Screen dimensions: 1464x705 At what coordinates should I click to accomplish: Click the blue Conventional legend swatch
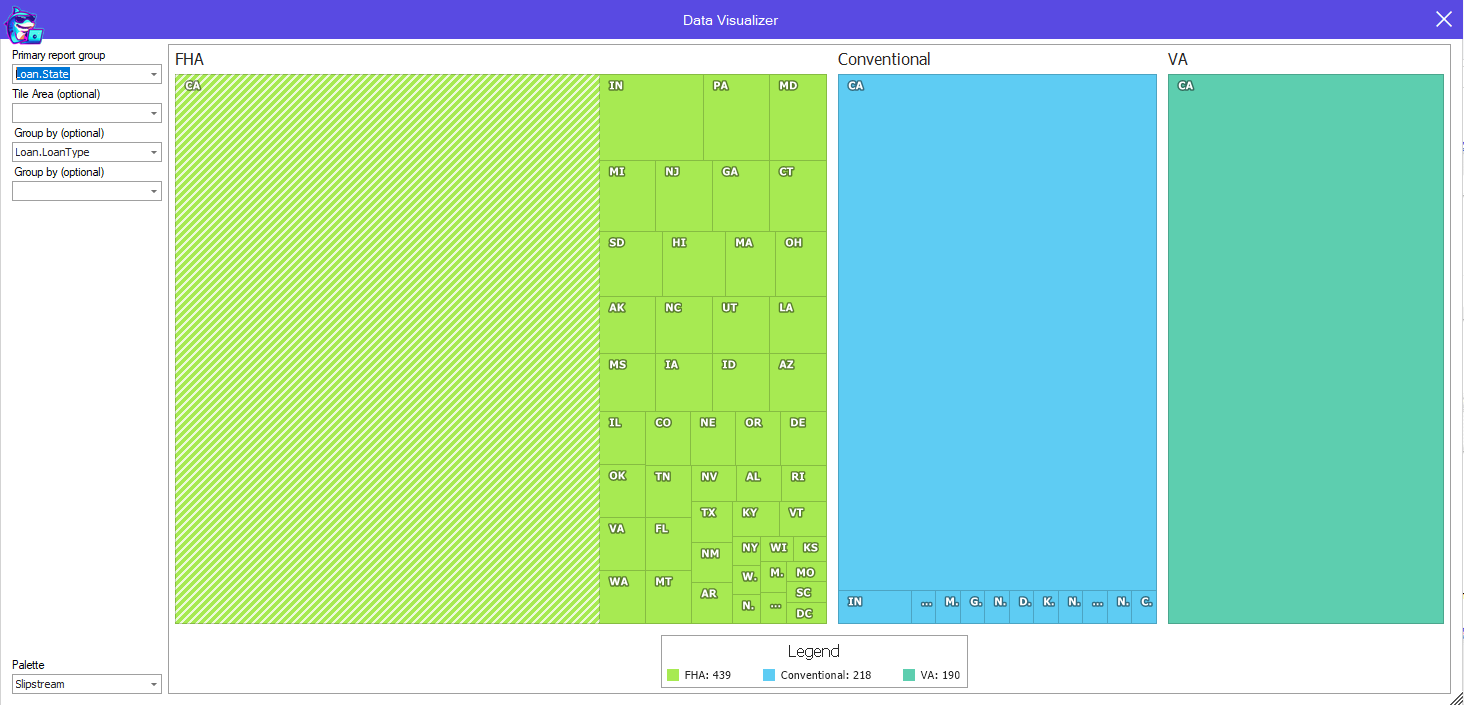click(x=769, y=676)
